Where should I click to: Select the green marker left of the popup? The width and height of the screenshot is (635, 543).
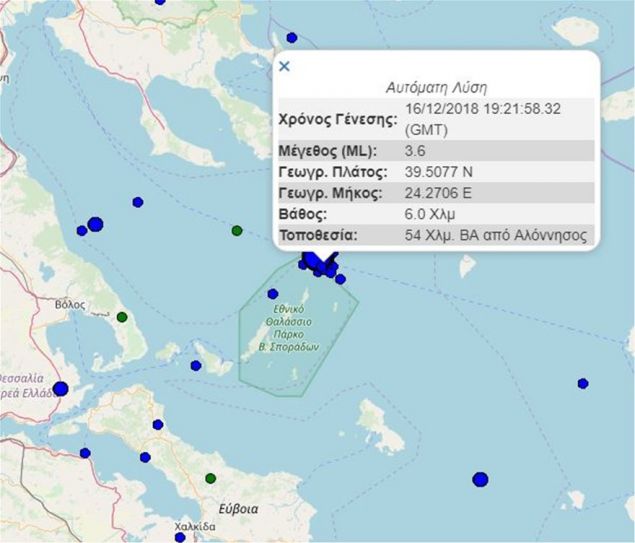click(x=237, y=231)
